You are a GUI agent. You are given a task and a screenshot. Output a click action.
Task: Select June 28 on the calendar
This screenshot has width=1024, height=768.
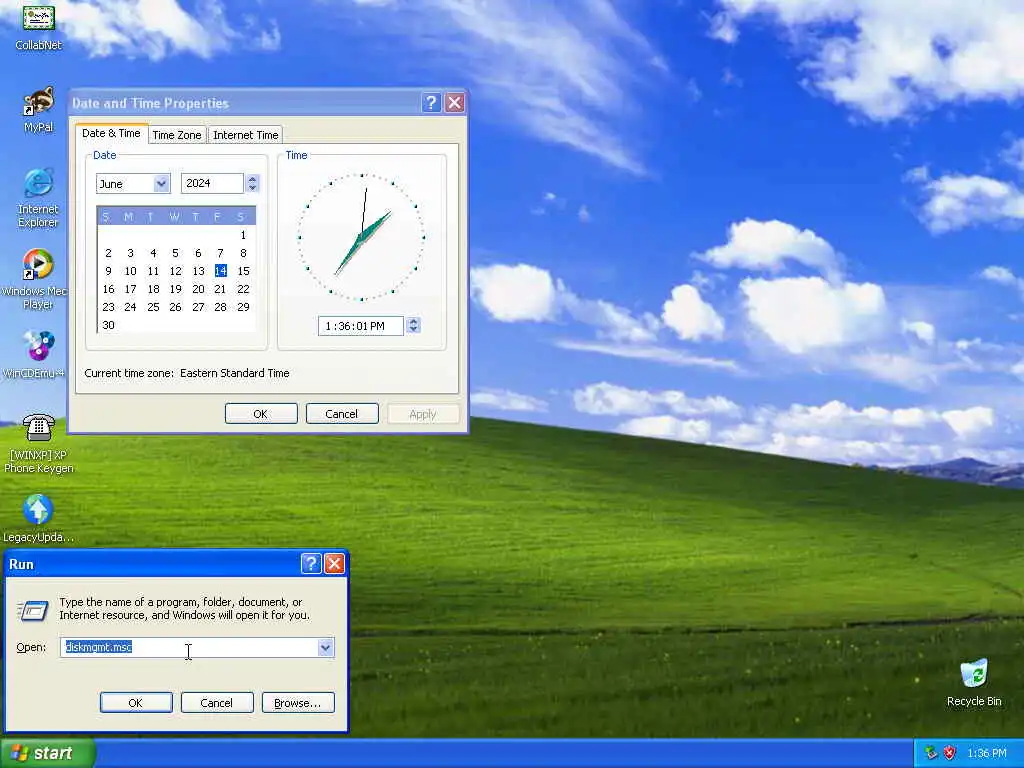221,307
